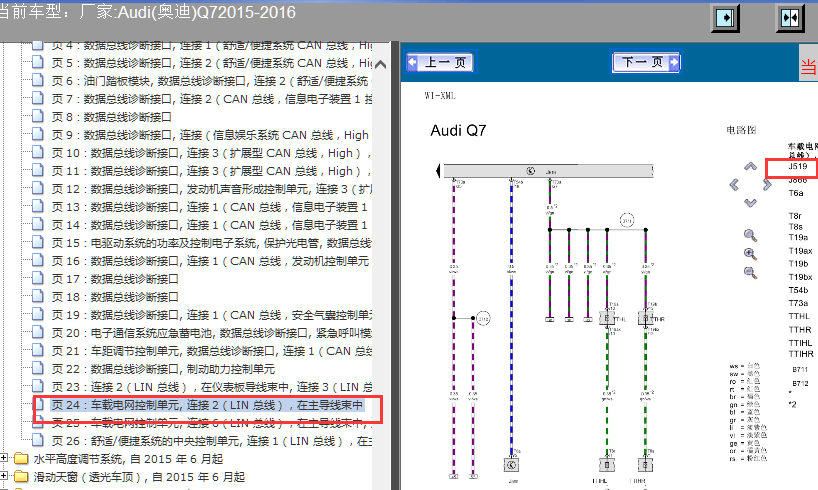Click the folder icon beside 水平高度调节系统
Image resolution: width=818 pixels, height=490 pixels.
pos(21,459)
